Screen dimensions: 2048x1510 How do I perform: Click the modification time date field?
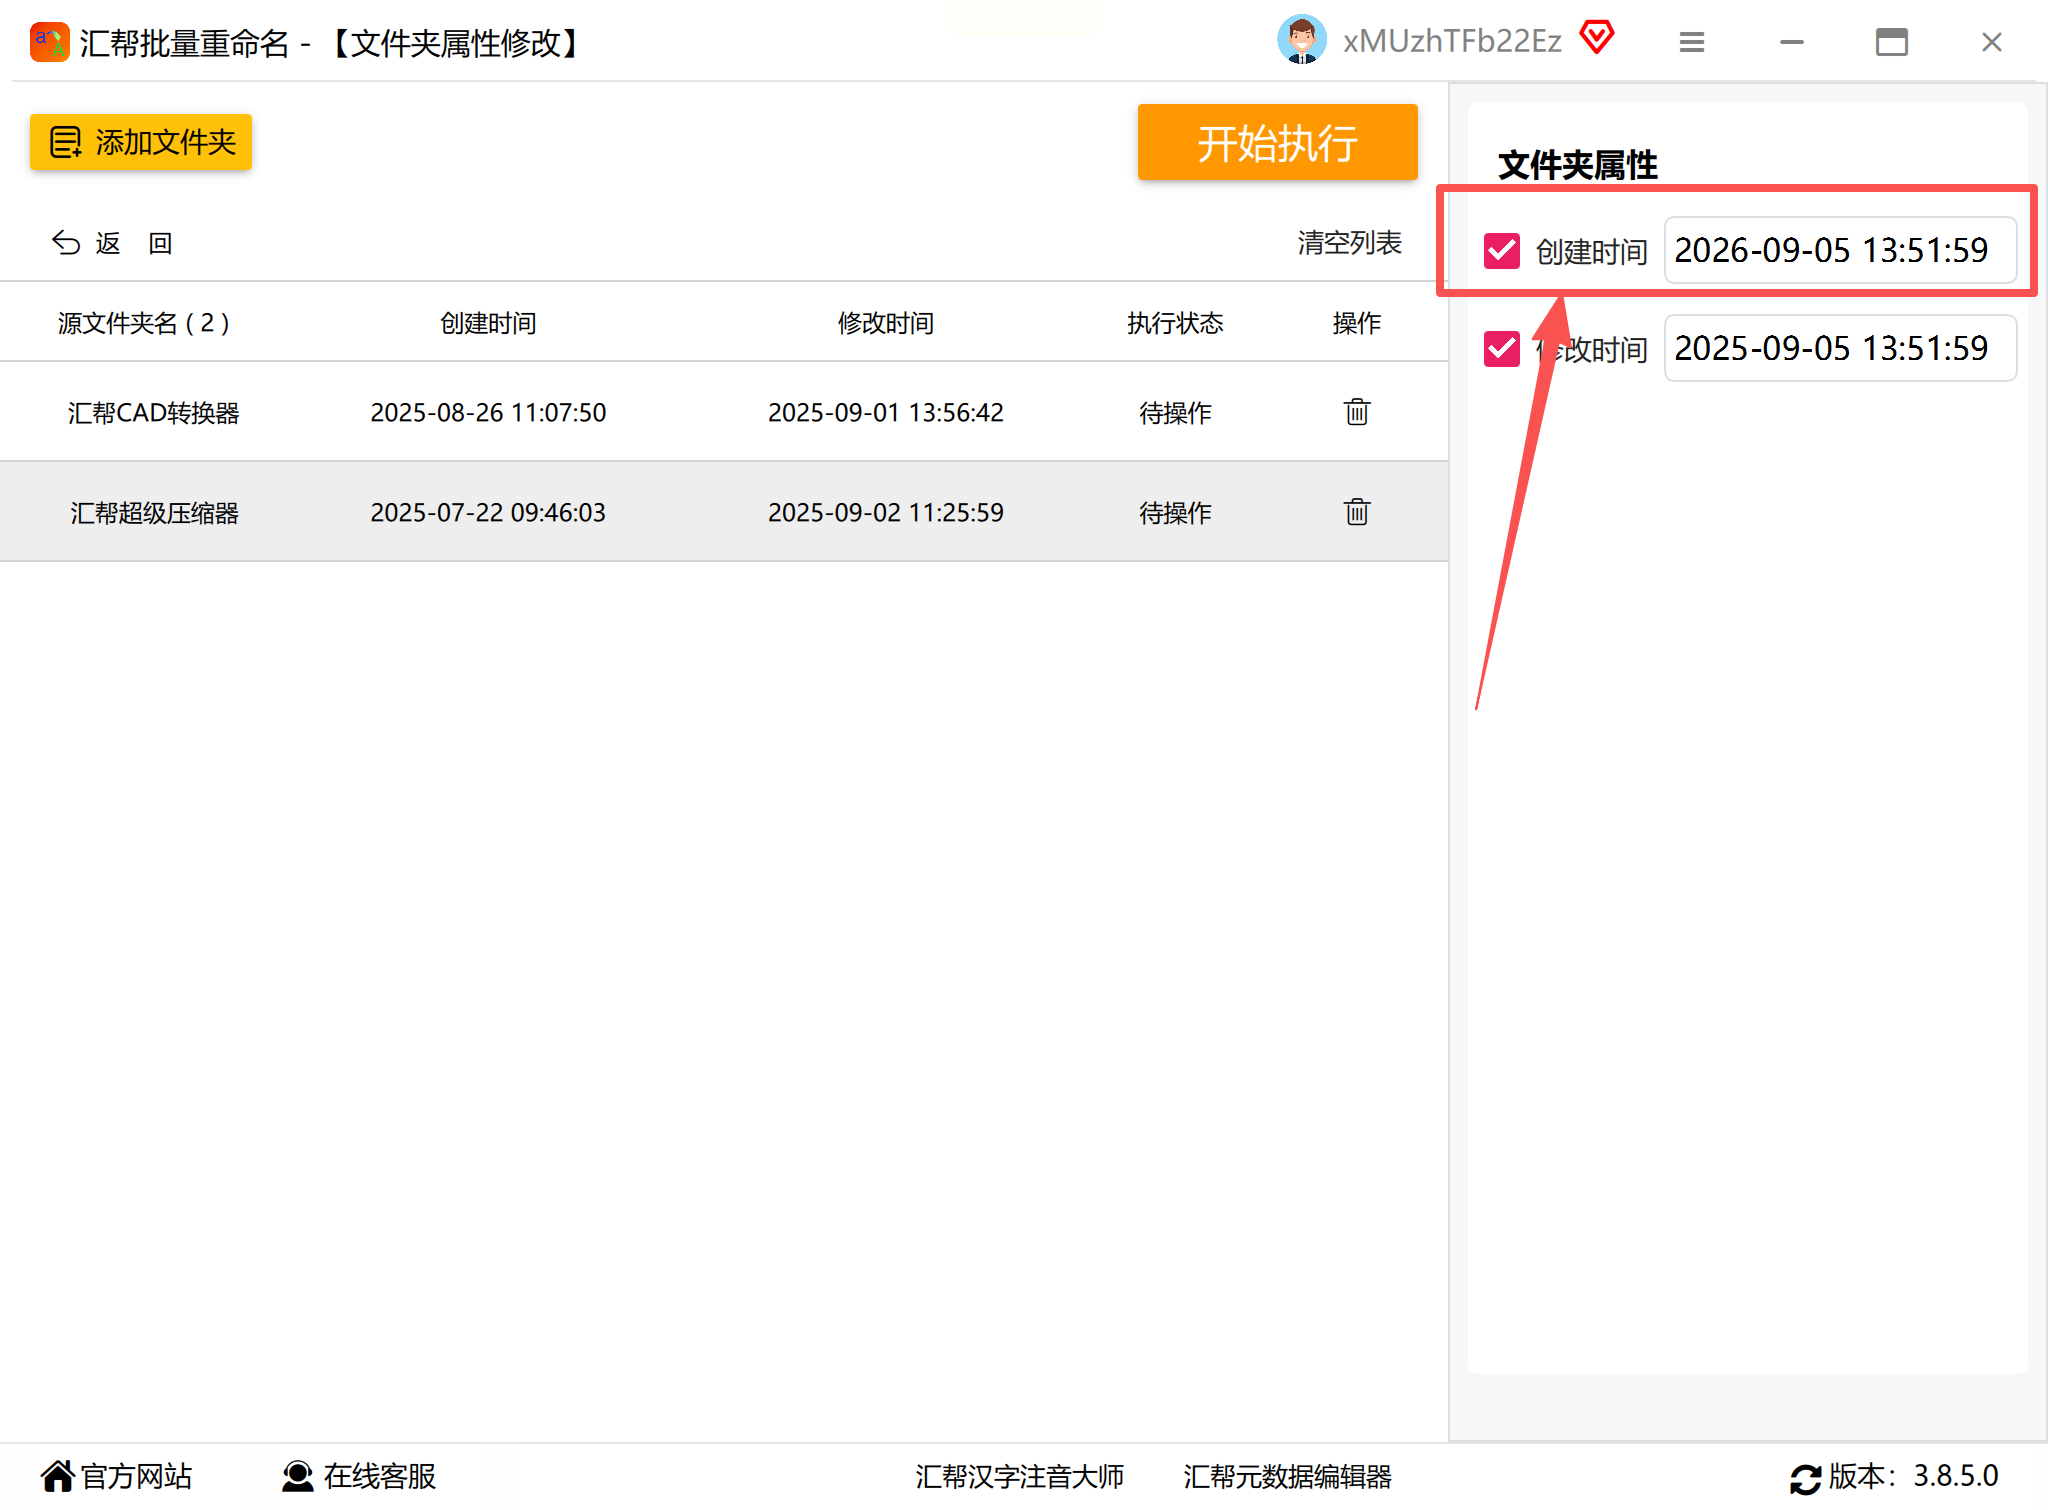pos(1838,348)
